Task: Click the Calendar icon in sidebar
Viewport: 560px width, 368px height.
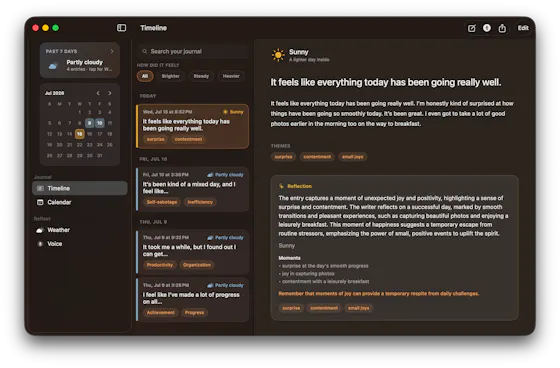Action: click(40, 203)
